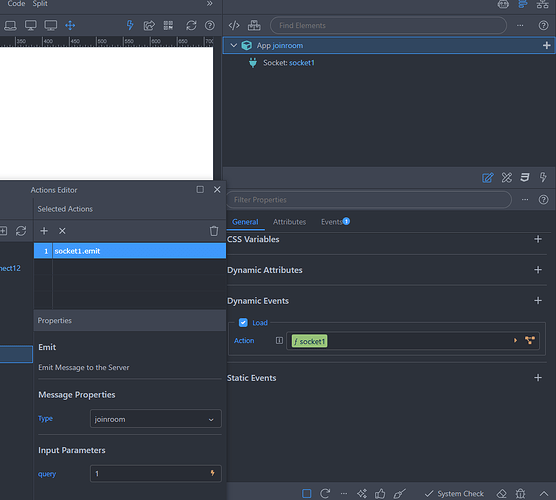Click the lightning bolt toolbar icon
The image size is (556, 500).
pyautogui.click(x=130, y=26)
